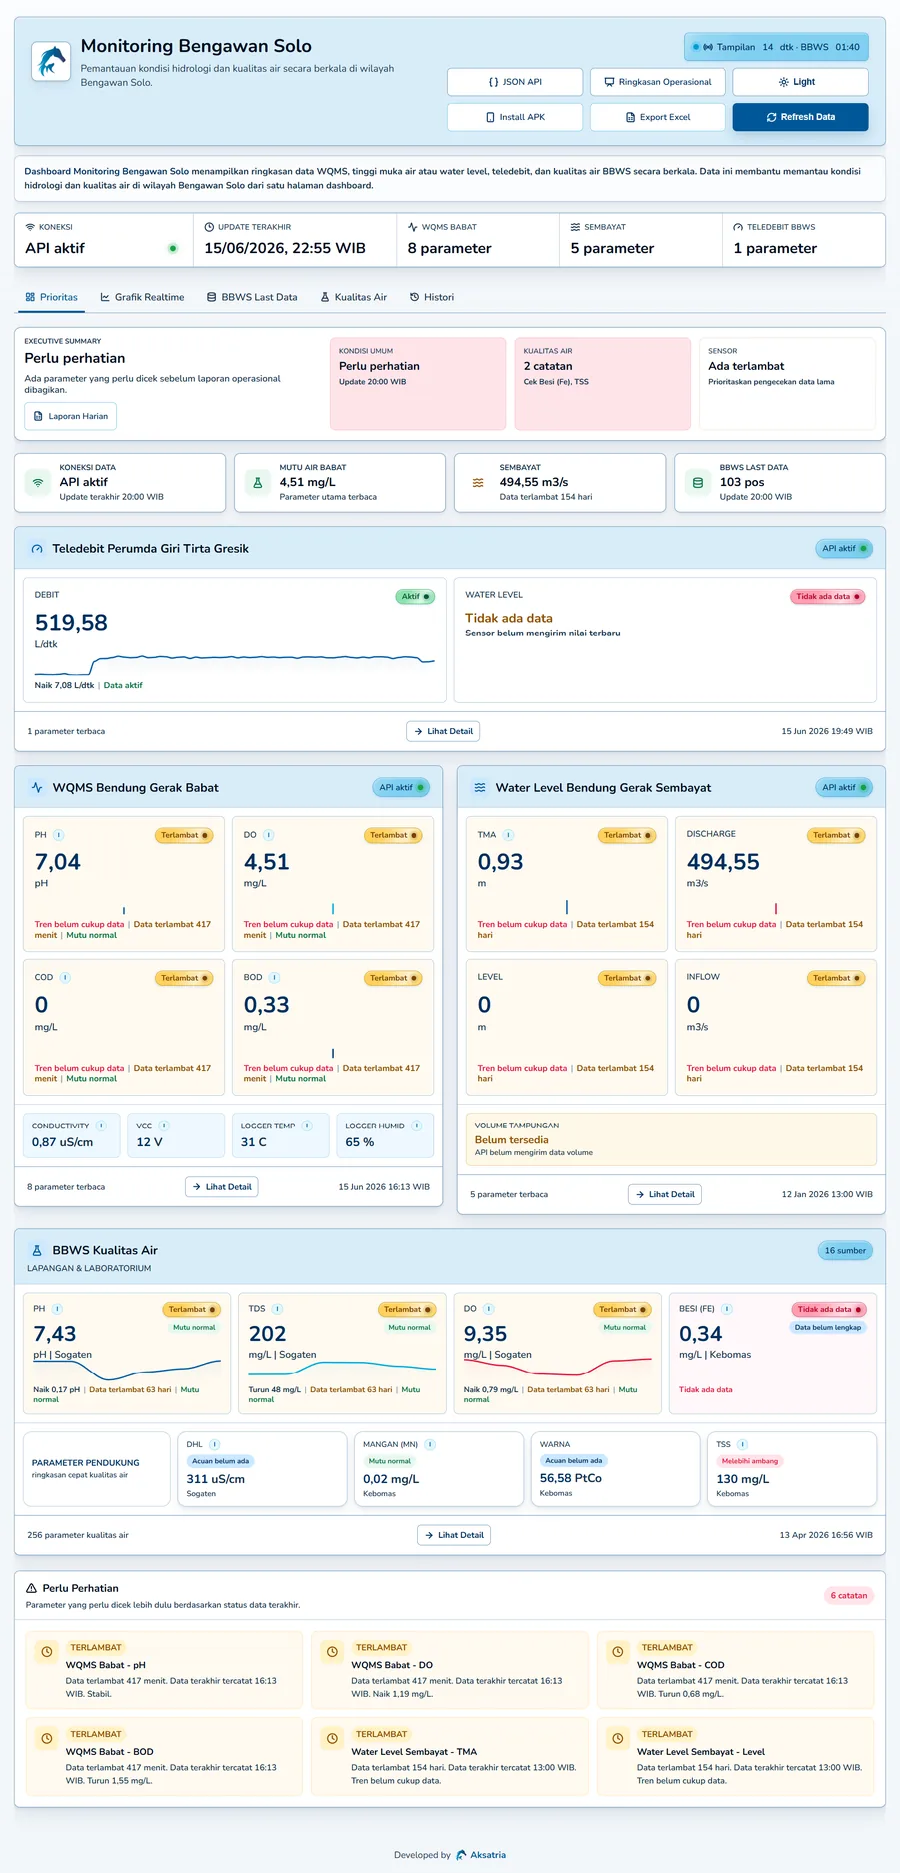900x1873 pixels.
Task: Click the info icon next to BBWS DO Sogaten
Action: (x=489, y=1309)
